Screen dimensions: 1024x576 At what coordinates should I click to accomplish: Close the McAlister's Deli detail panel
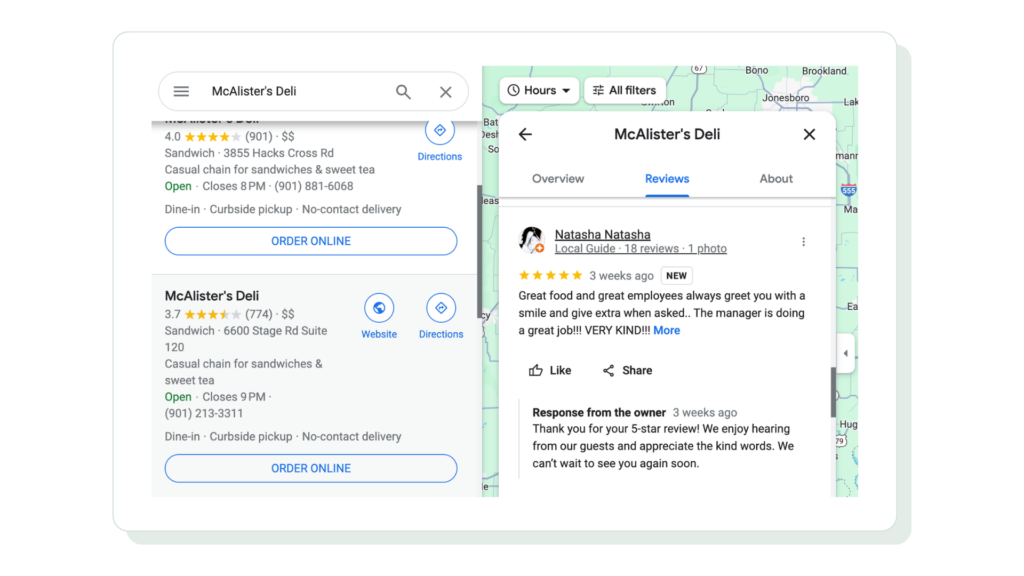pos(809,134)
